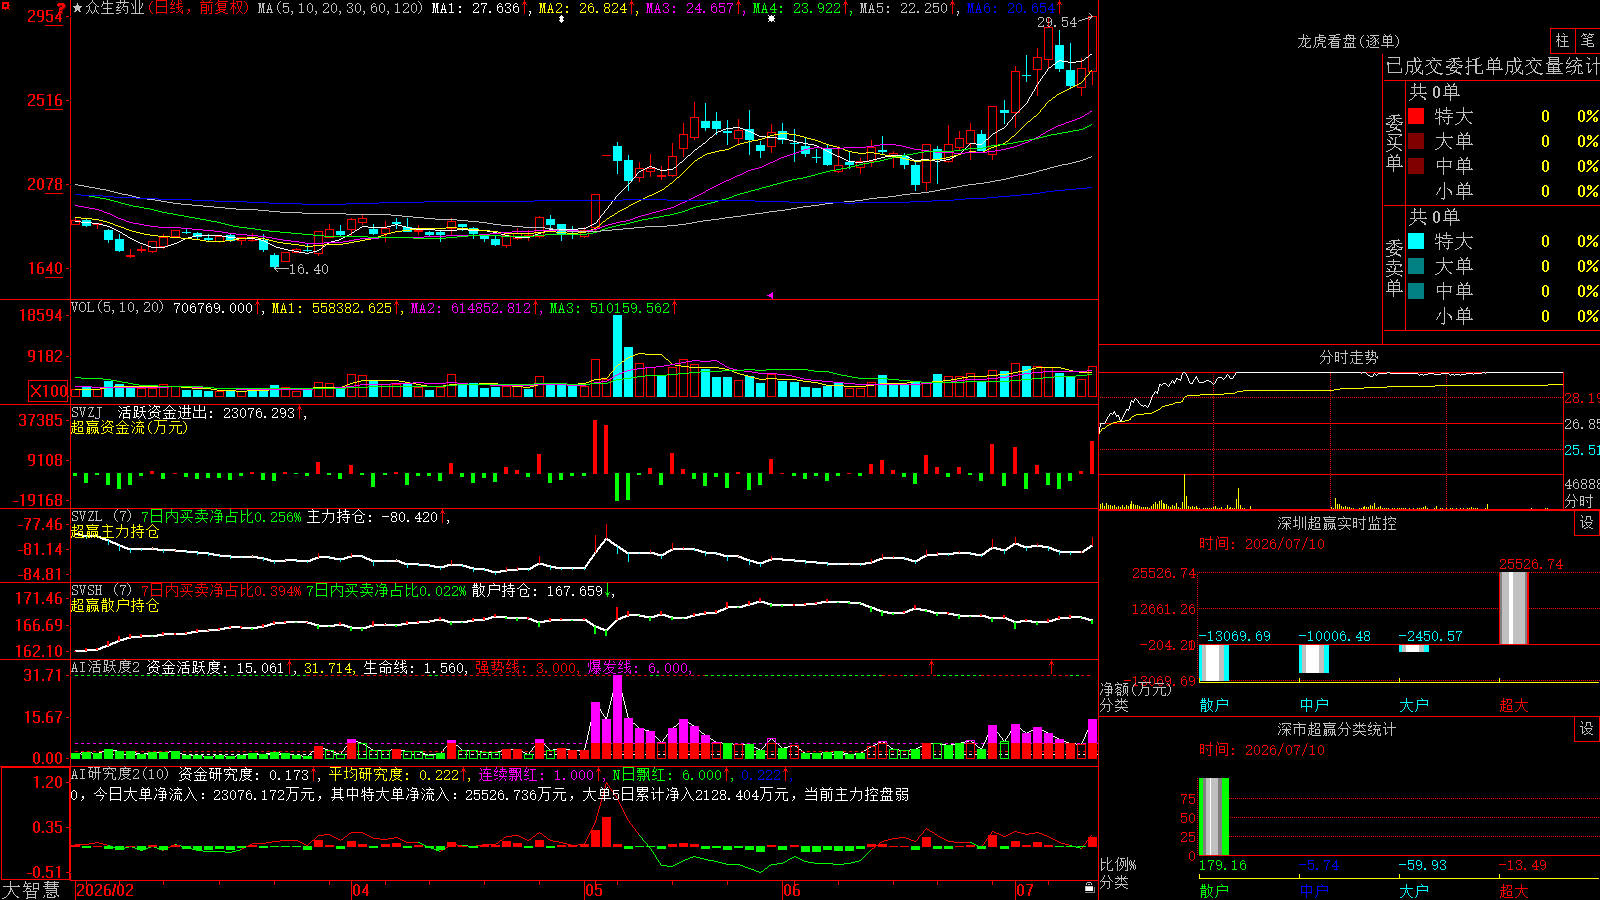Click the star icon before 众生药业
Image resolution: width=1600 pixels, height=900 pixels.
(x=78, y=8)
